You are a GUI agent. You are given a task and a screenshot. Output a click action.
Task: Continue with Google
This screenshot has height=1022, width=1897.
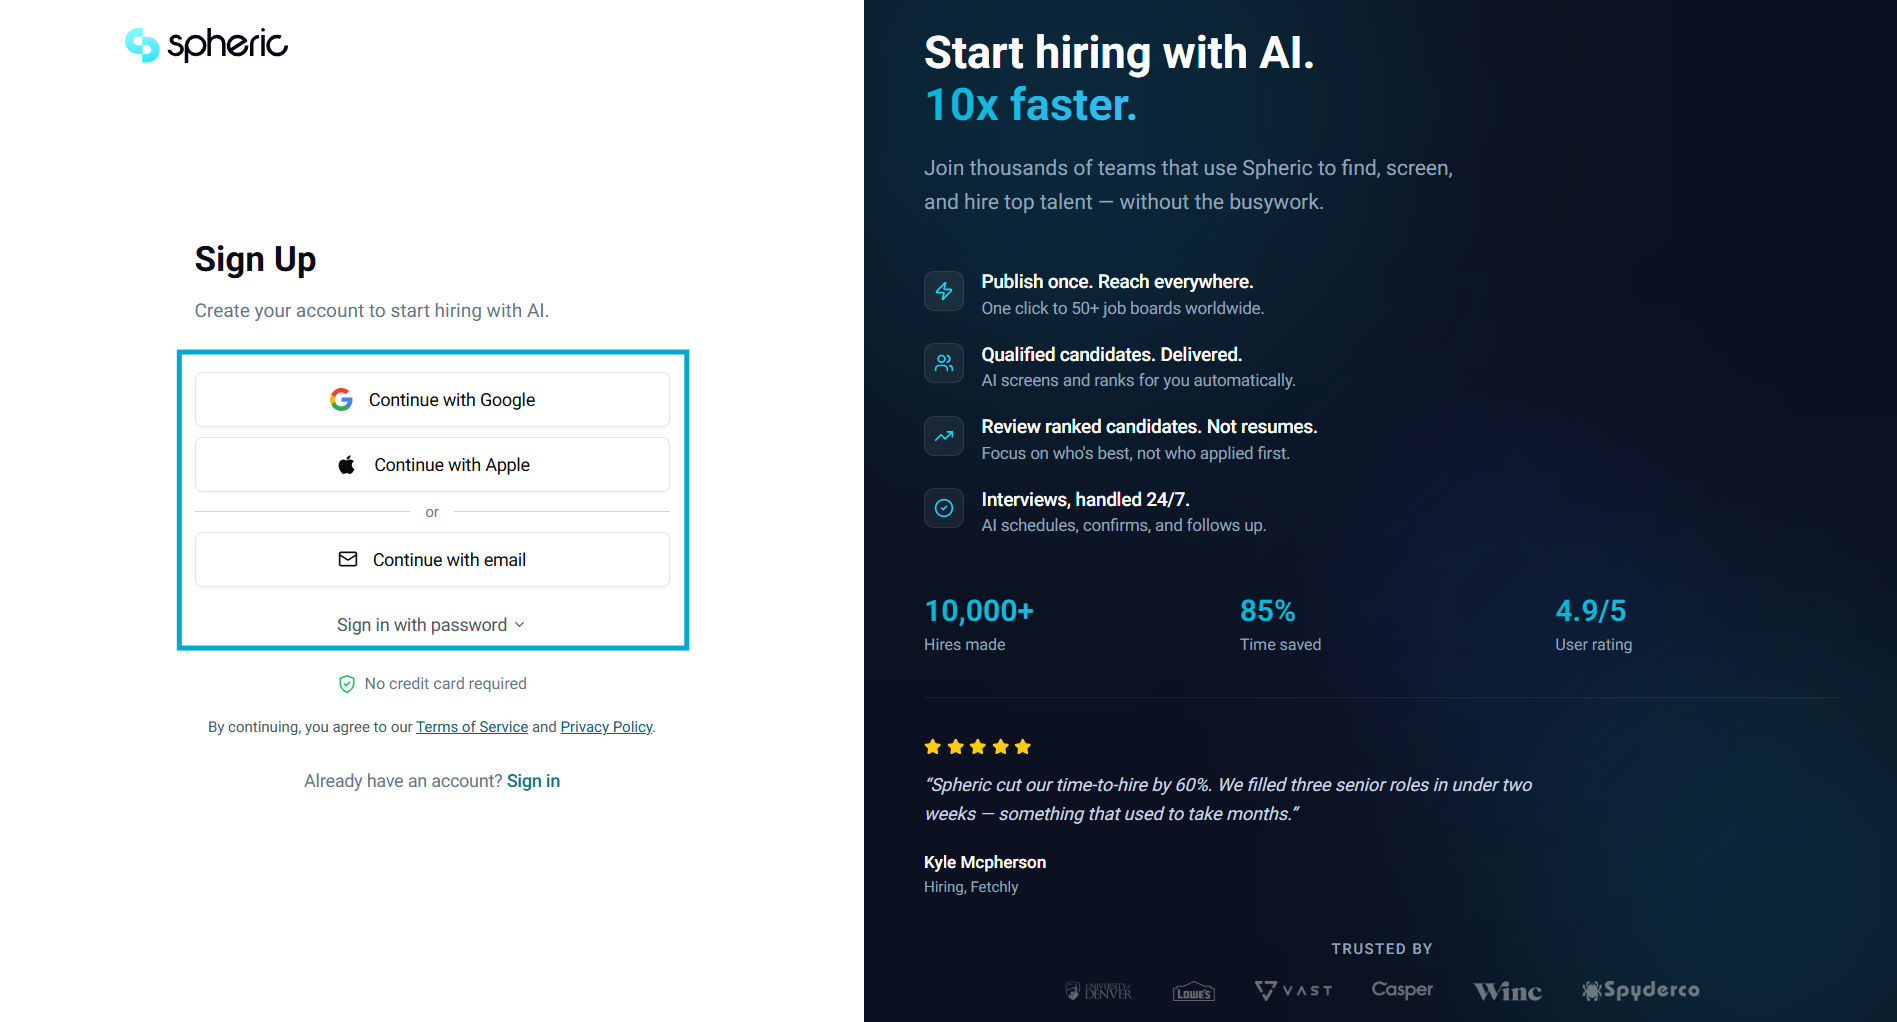[432, 400]
